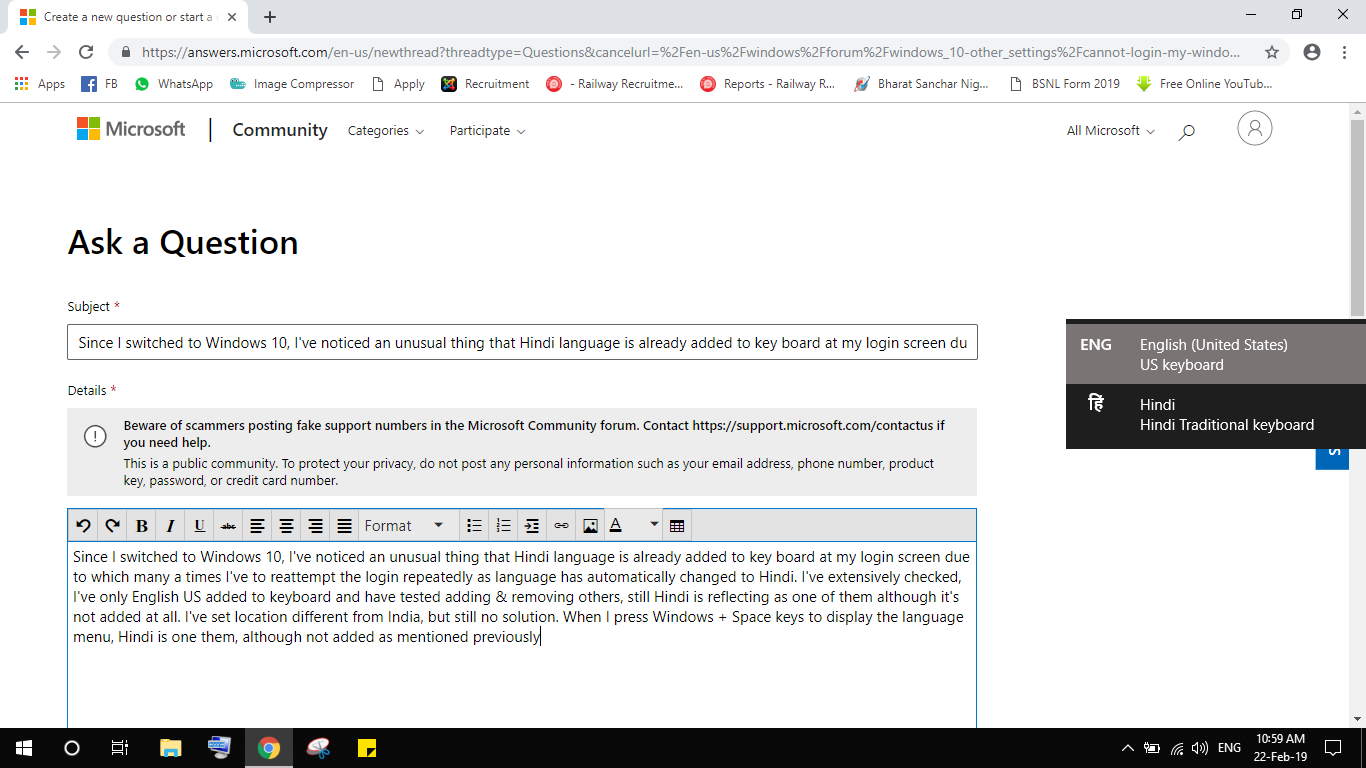This screenshot has height=768, width=1366.
Task: Open Task View on taskbar
Action: coord(120,748)
